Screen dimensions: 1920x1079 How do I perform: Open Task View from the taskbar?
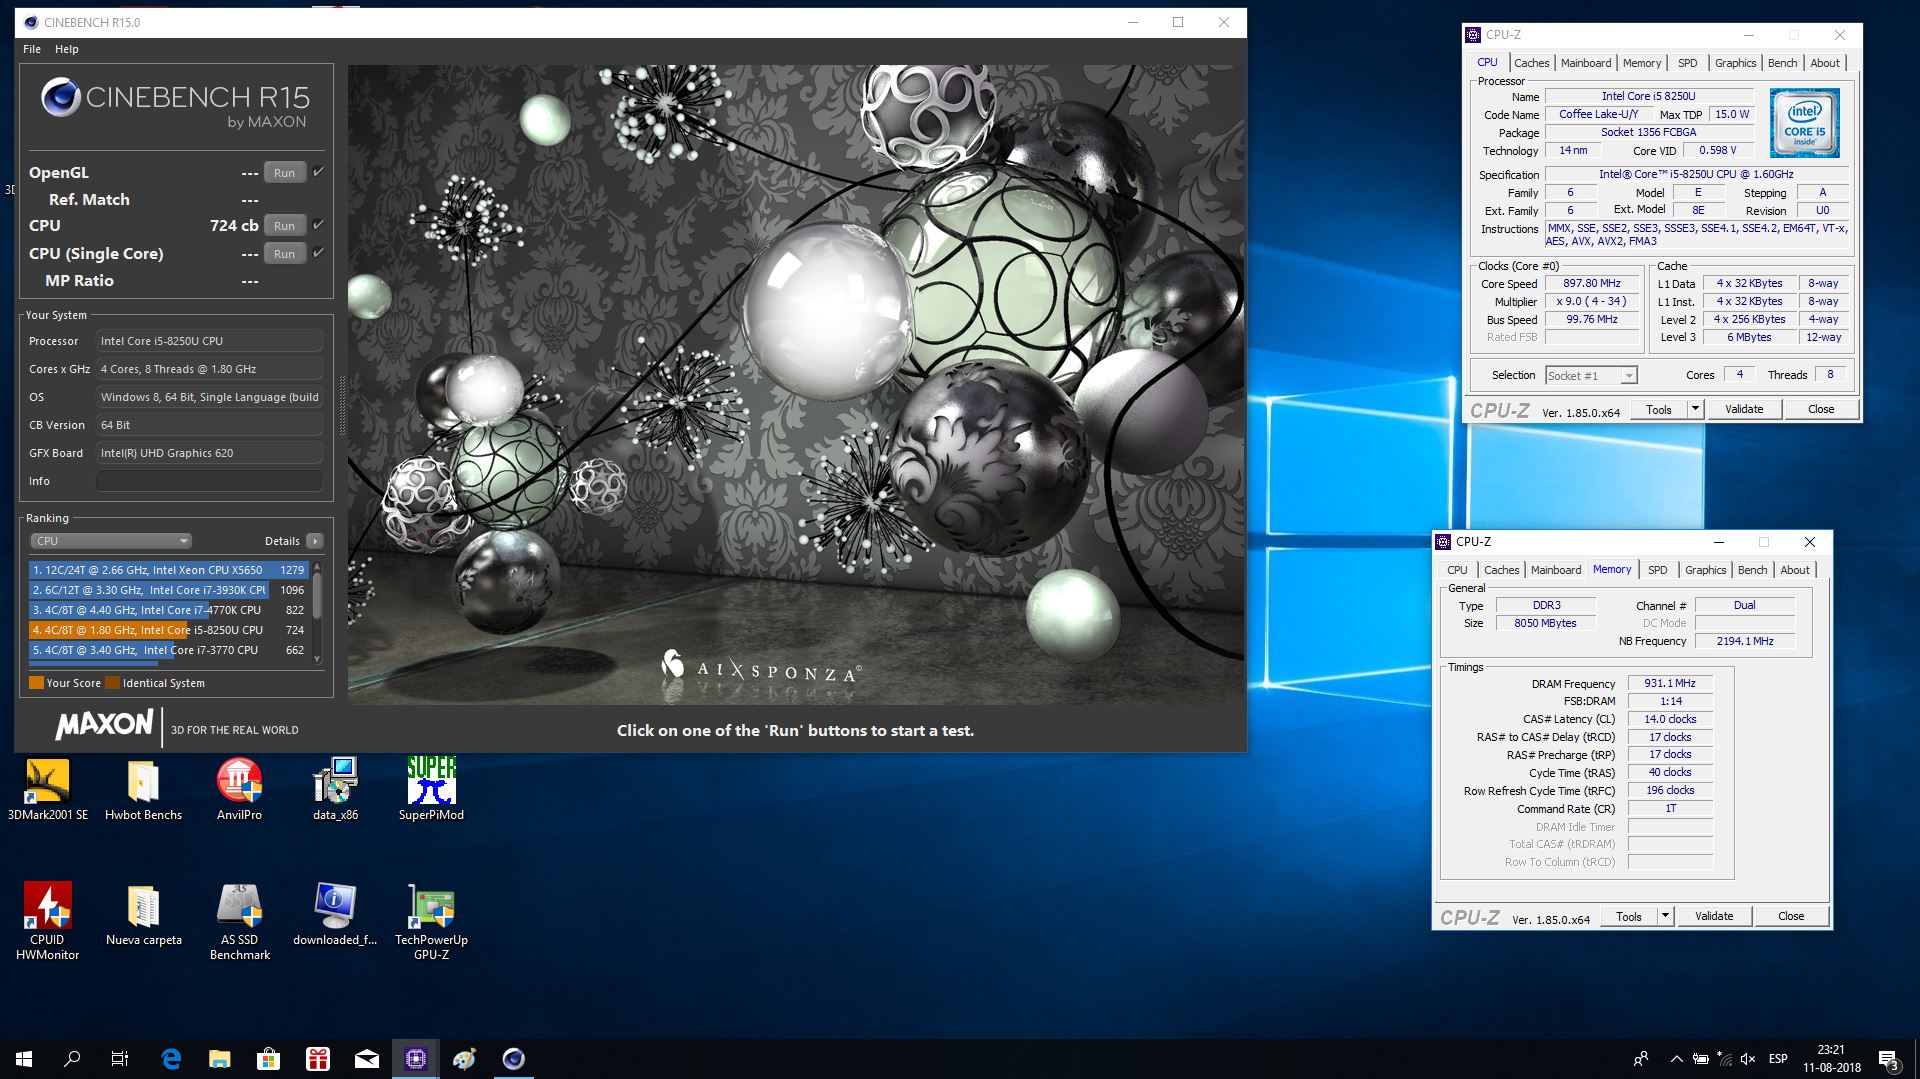(120, 1059)
